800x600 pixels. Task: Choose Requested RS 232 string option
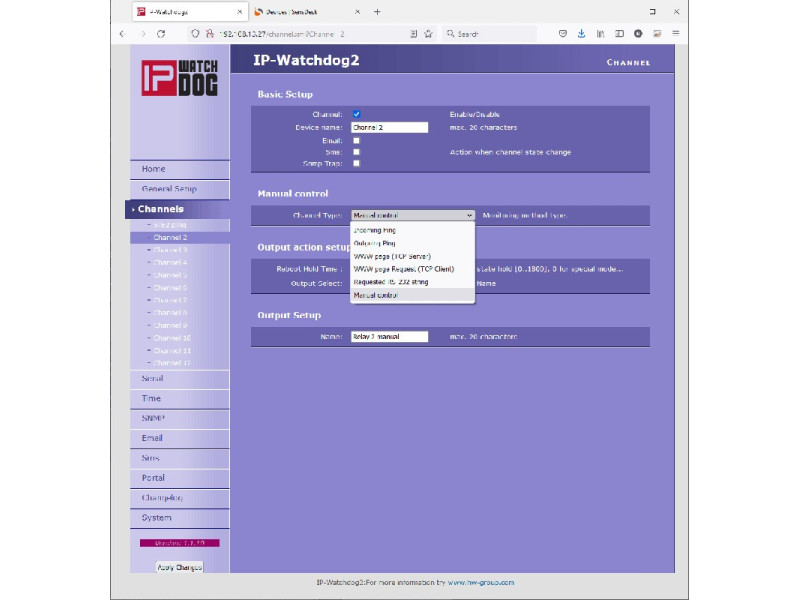pyautogui.click(x=412, y=282)
